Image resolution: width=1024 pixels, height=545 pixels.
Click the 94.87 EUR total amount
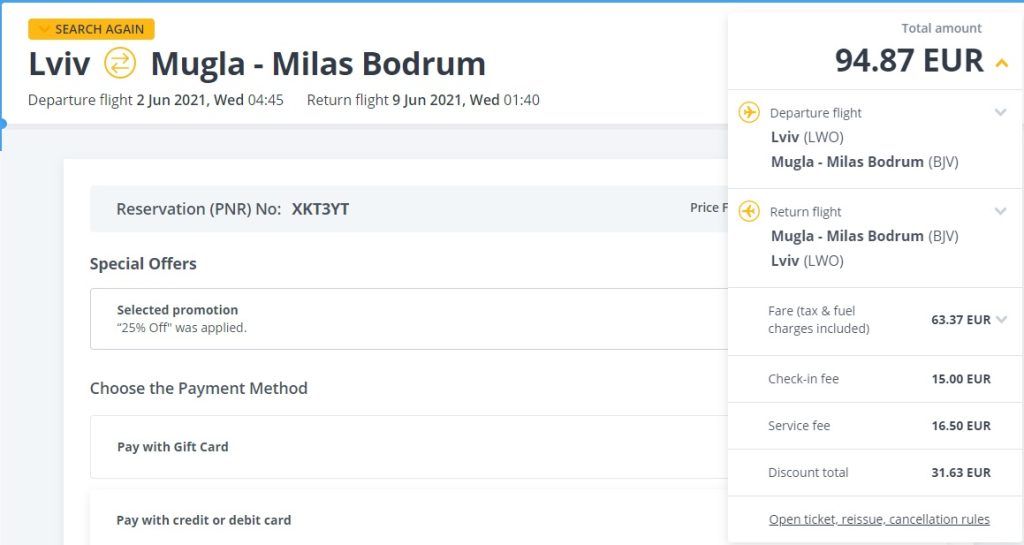[x=909, y=61]
